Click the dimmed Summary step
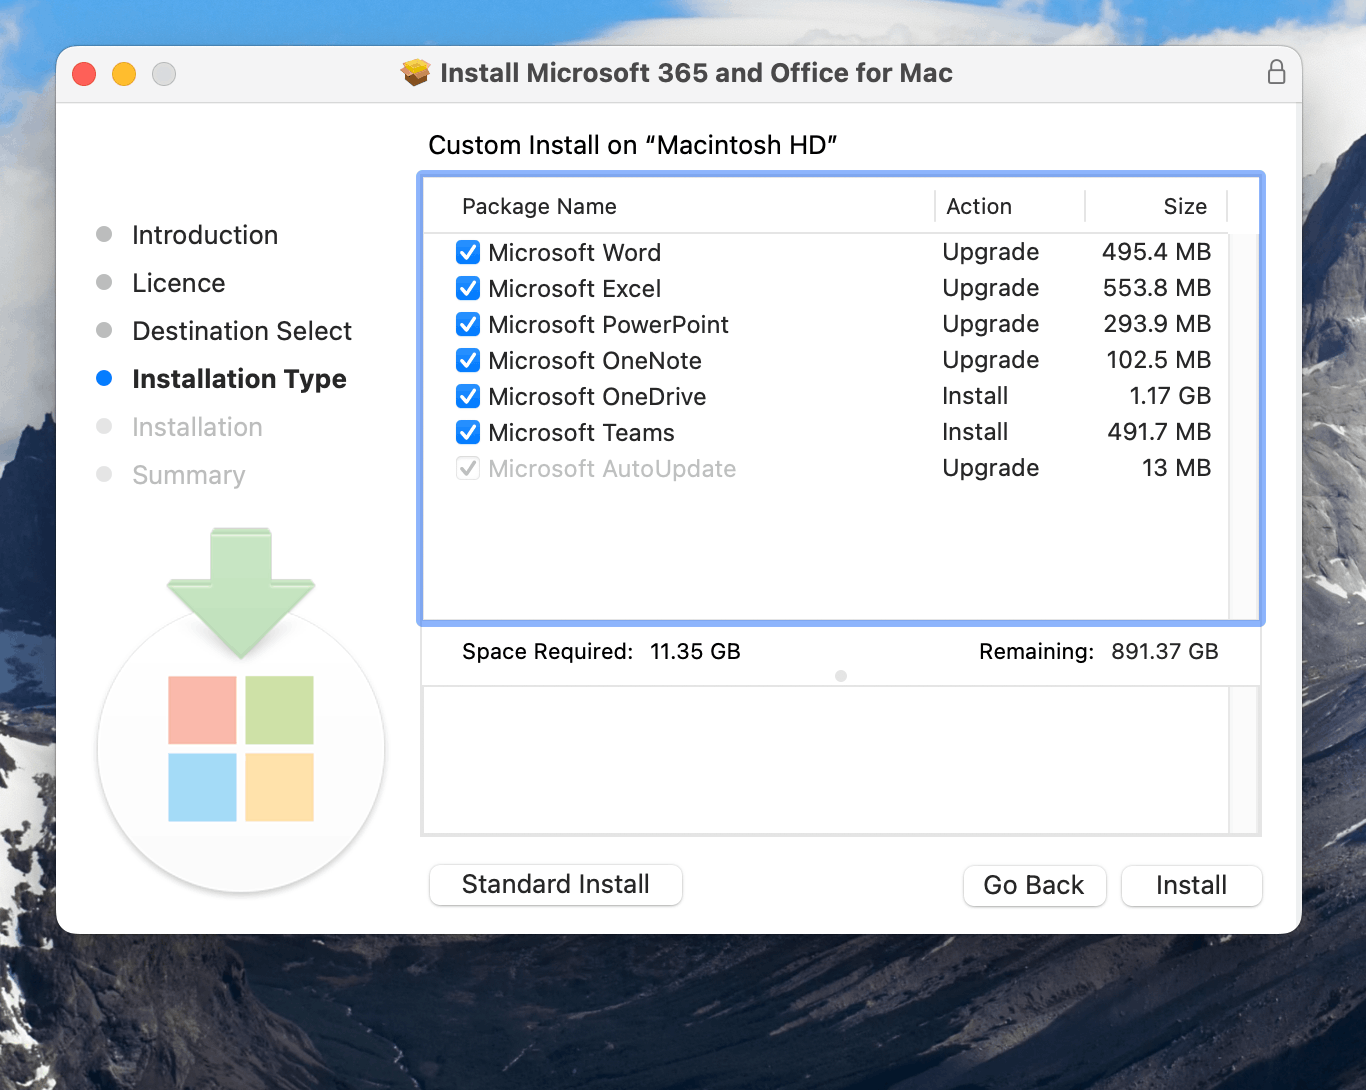Screen dimensions: 1366x1090 [x=188, y=475]
